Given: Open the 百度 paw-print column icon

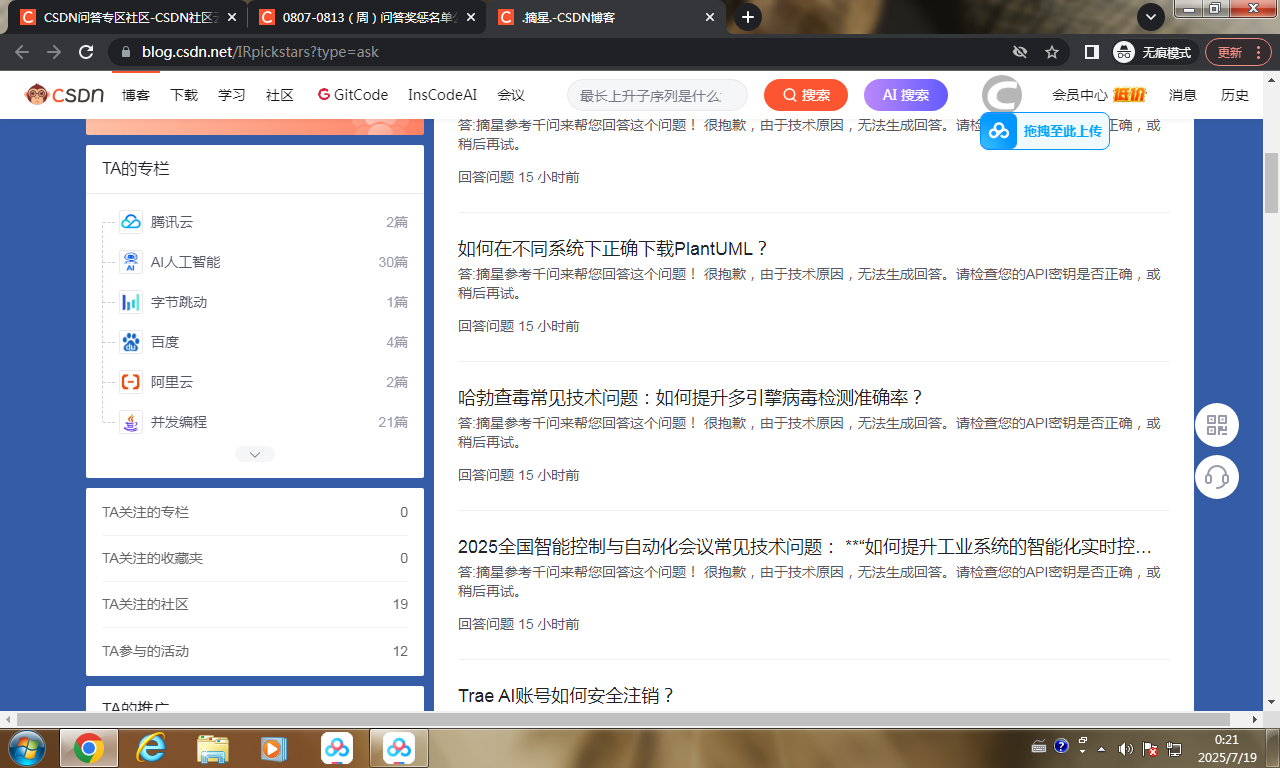Looking at the screenshot, I should click(130, 341).
